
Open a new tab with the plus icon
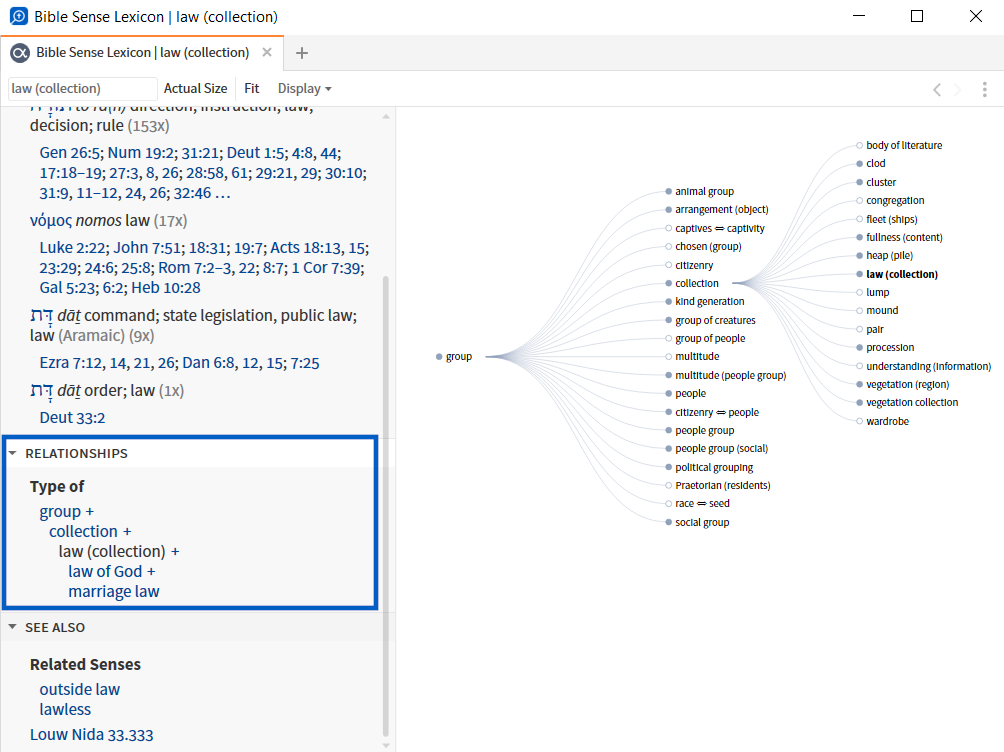click(302, 52)
